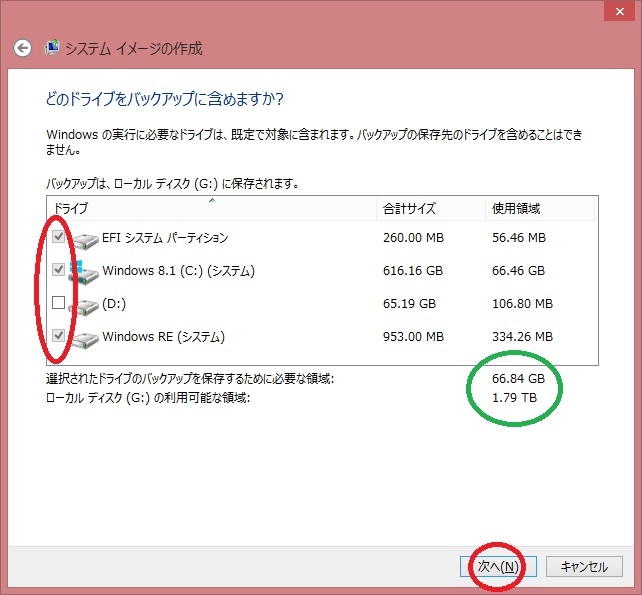Click the キャンセル button
This screenshot has width=642, height=595.
pyautogui.click(x=584, y=566)
